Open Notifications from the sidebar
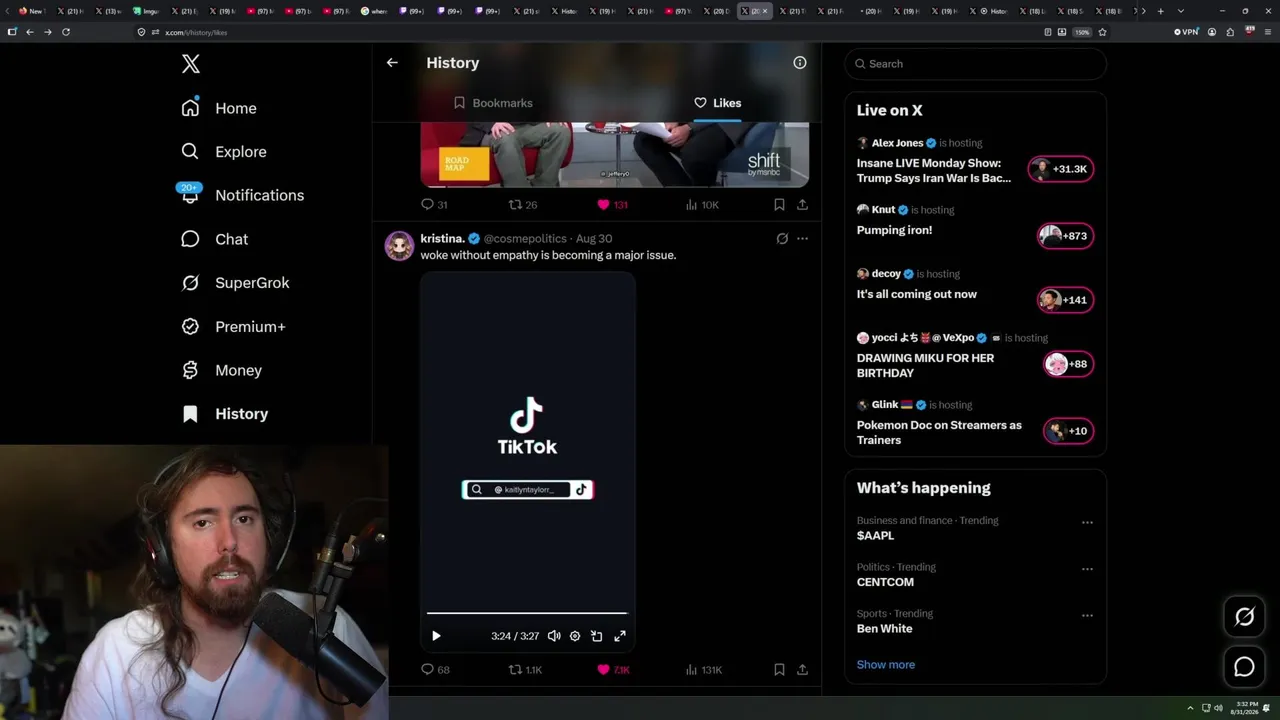The height and width of the screenshot is (720, 1280). [x=242, y=195]
